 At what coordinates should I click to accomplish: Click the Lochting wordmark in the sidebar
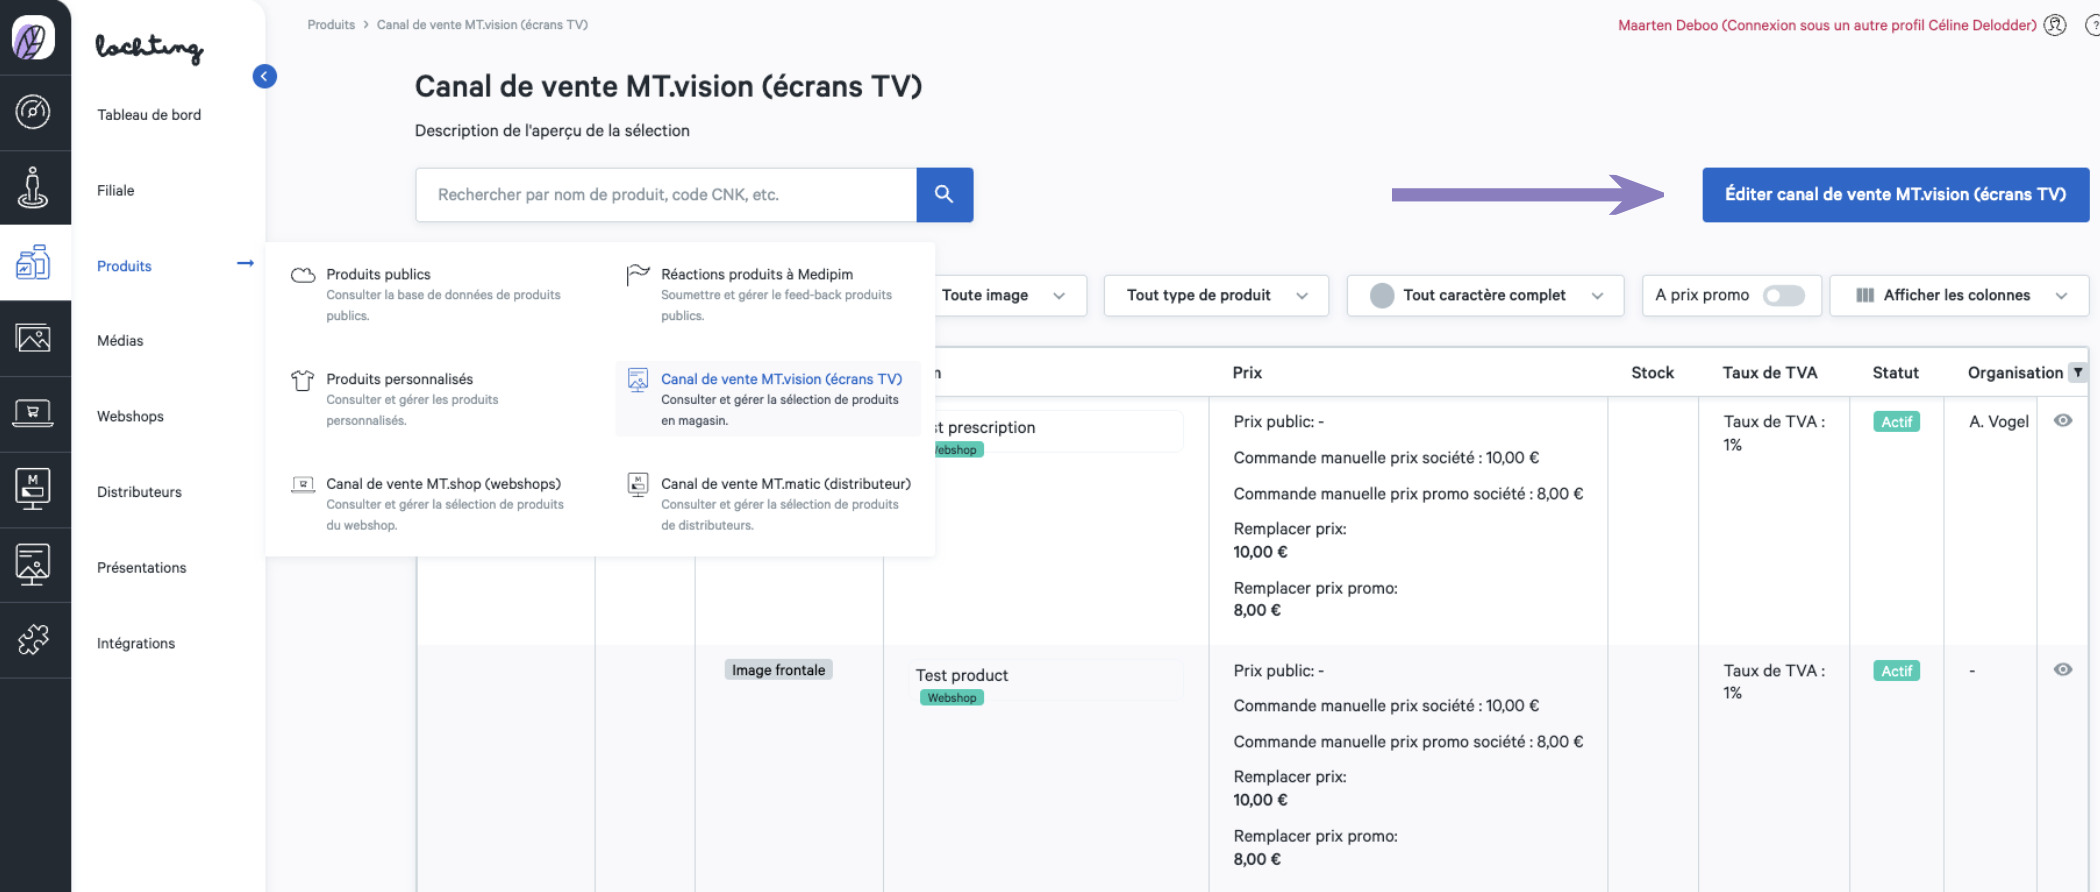click(149, 47)
